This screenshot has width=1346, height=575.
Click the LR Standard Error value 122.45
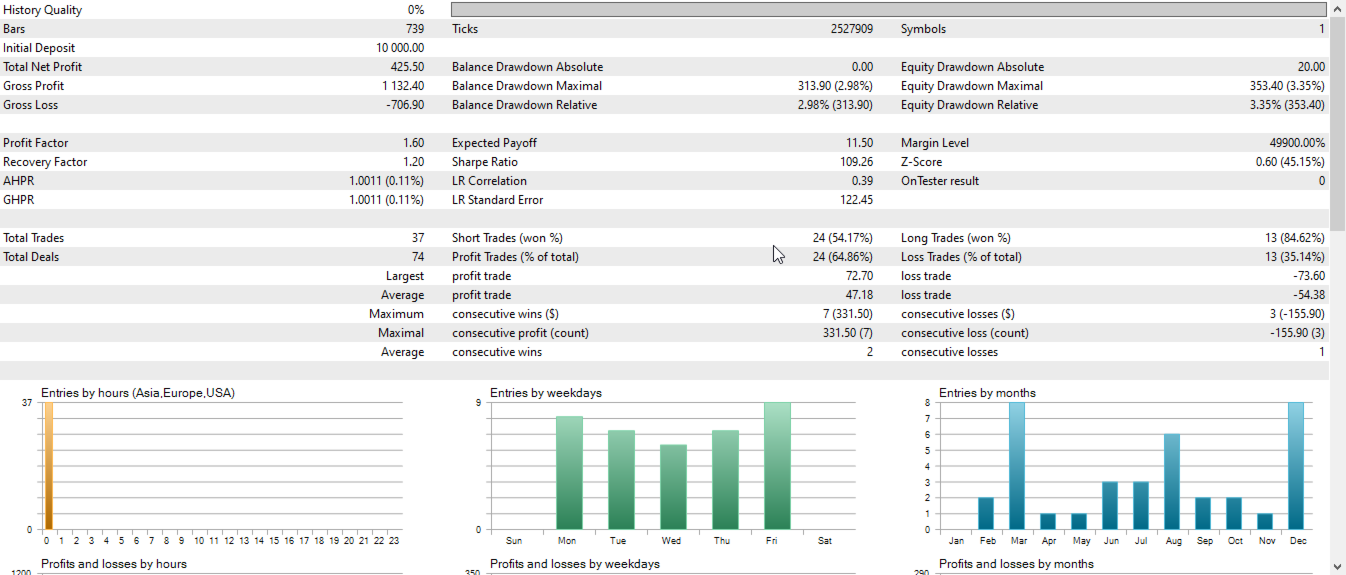click(x=857, y=200)
